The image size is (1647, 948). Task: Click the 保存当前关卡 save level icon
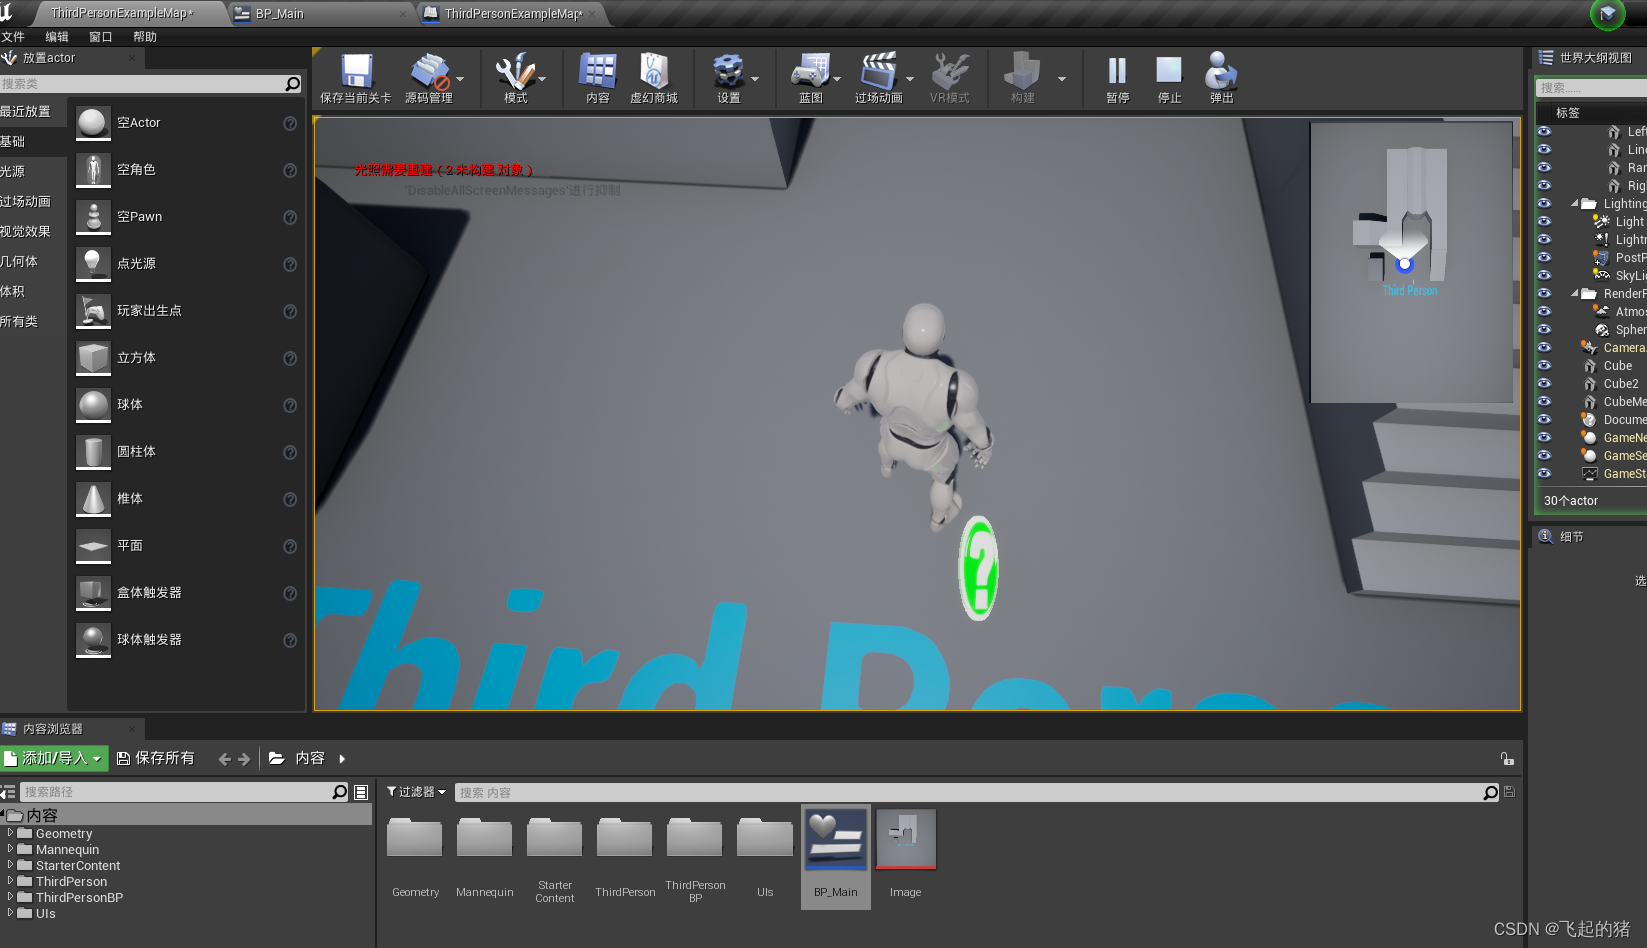pyautogui.click(x=356, y=72)
